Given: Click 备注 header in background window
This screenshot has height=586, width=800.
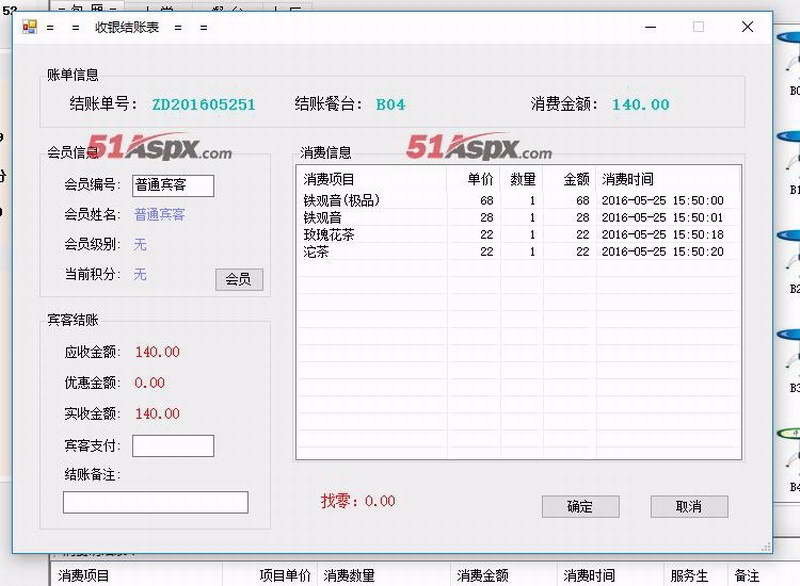Looking at the screenshot, I should coord(747,576).
